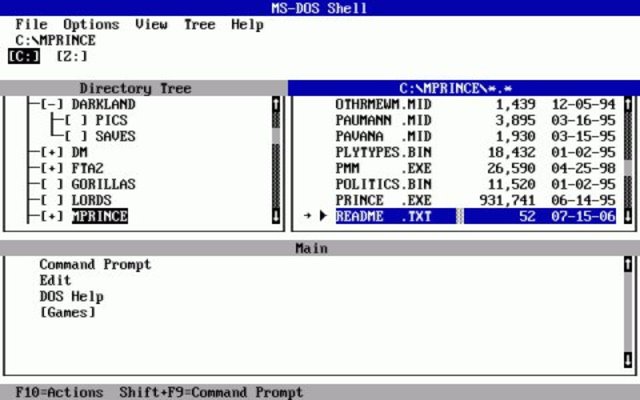Click the empty bracket next to PICS

[76, 120]
